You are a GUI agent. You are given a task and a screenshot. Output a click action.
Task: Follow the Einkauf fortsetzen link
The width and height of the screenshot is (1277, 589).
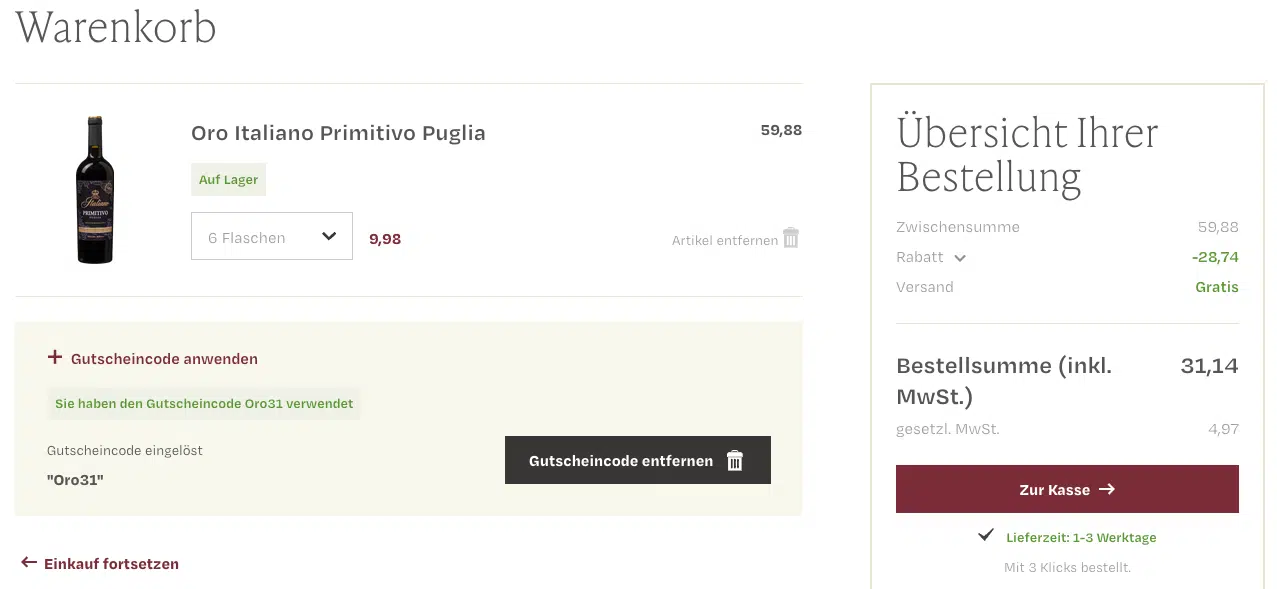click(111, 563)
